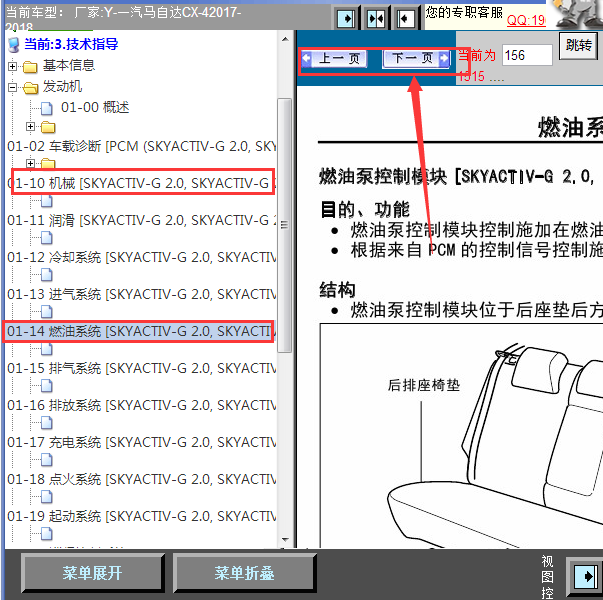Click the page icon under 01-19 起动系统

coord(47,533)
